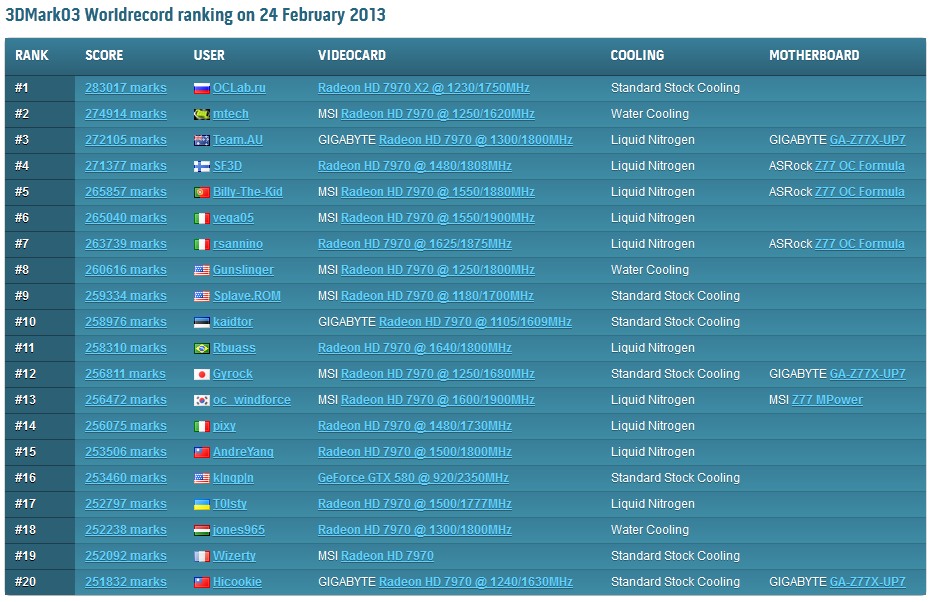Click the Estonian flag next to kaidtor
The image size is (933, 602).
[202, 322]
